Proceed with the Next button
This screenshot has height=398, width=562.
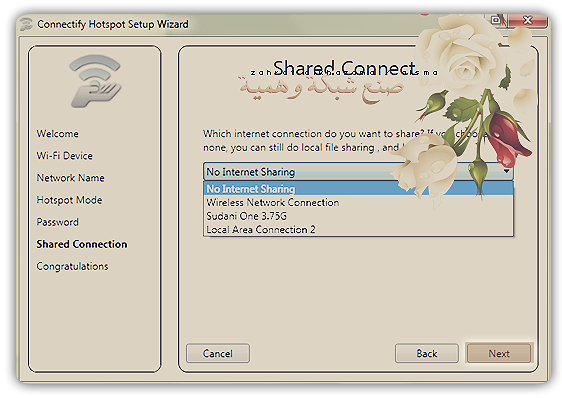[499, 354]
